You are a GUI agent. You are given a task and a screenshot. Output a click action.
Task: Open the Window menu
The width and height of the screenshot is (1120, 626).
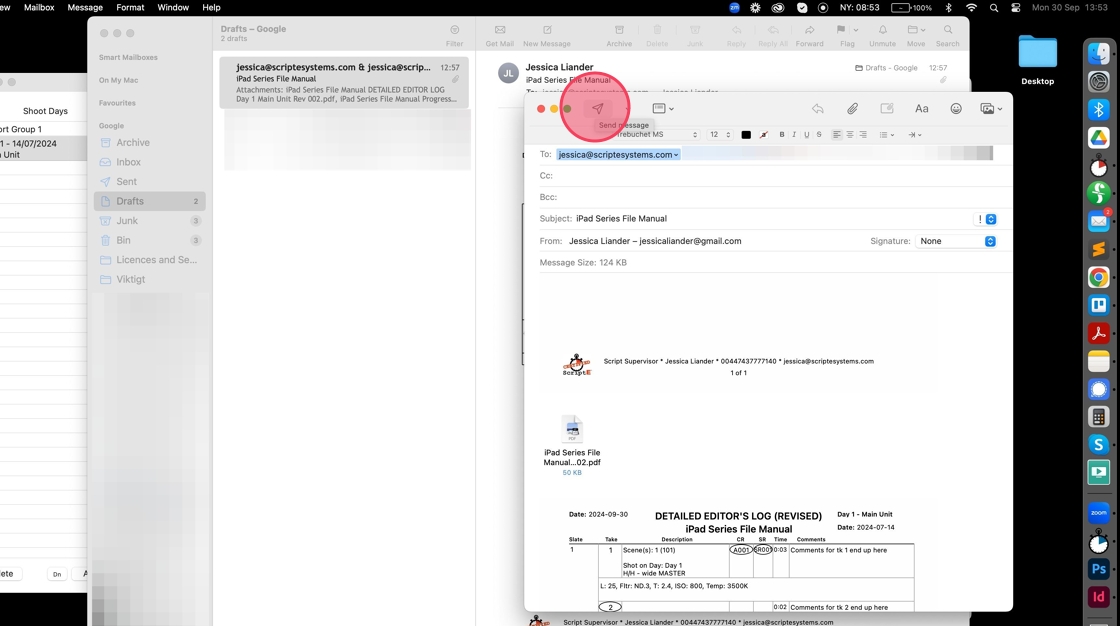(173, 7)
